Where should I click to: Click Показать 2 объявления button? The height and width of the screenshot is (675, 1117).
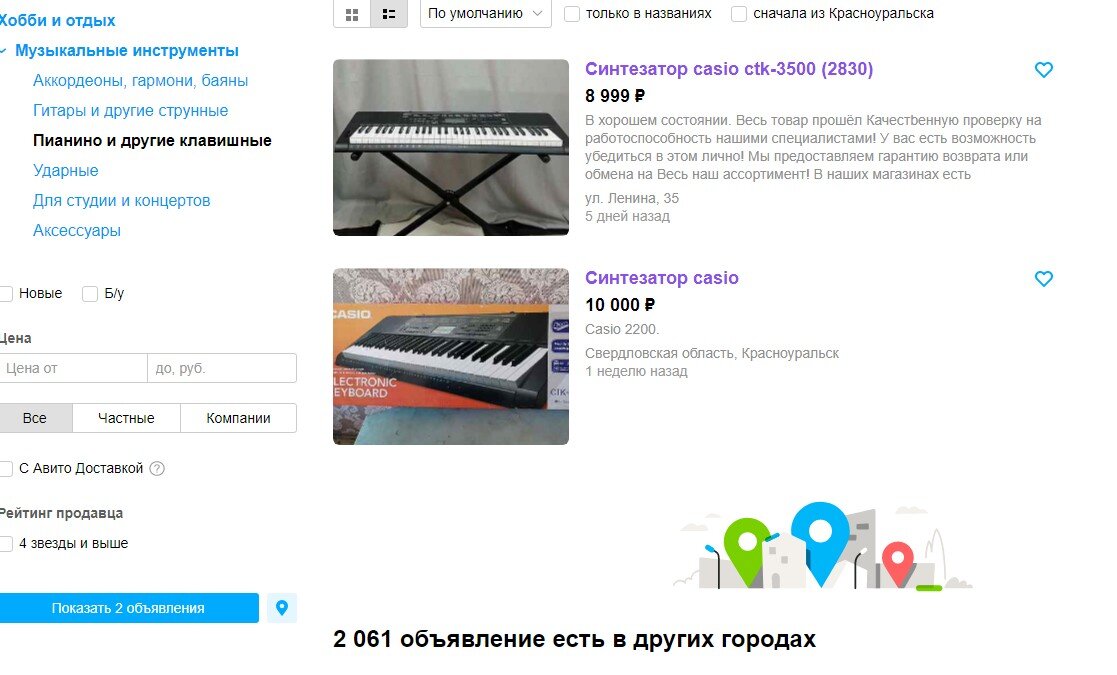[128, 608]
